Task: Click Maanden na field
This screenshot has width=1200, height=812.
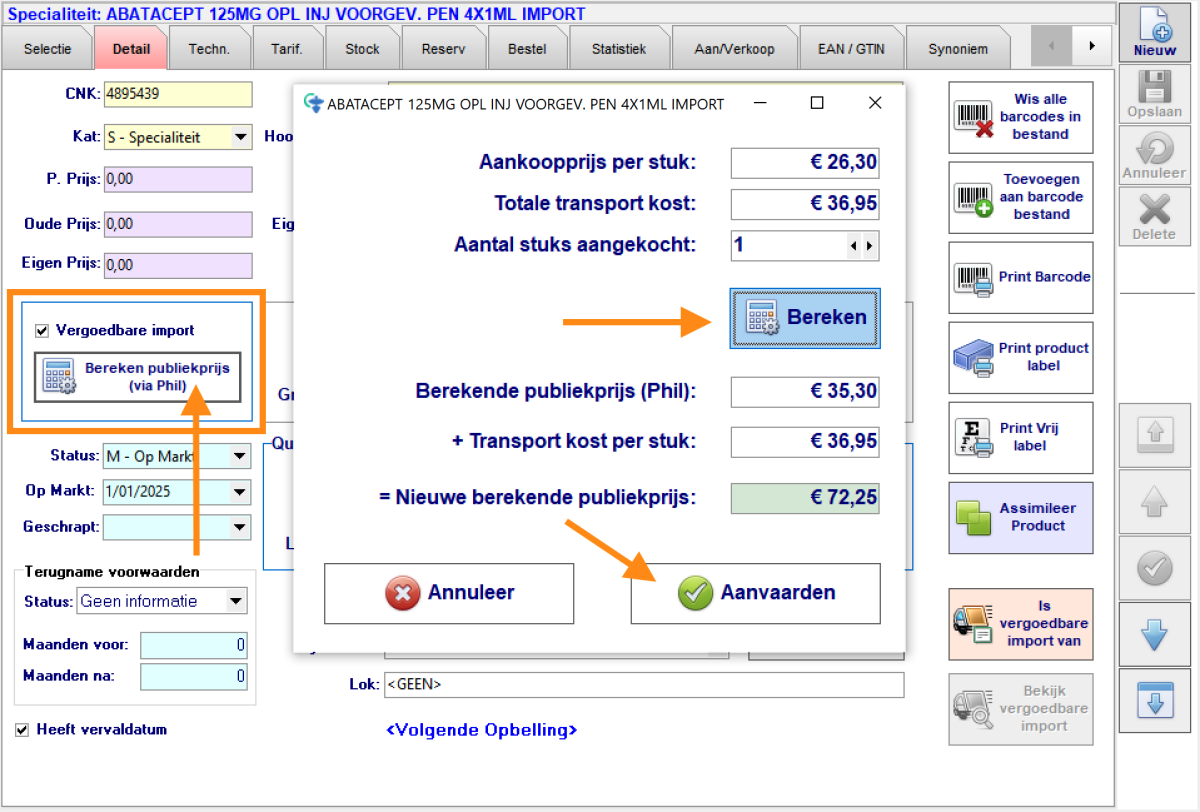Action: pyautogui.click(x=194, y=677)
